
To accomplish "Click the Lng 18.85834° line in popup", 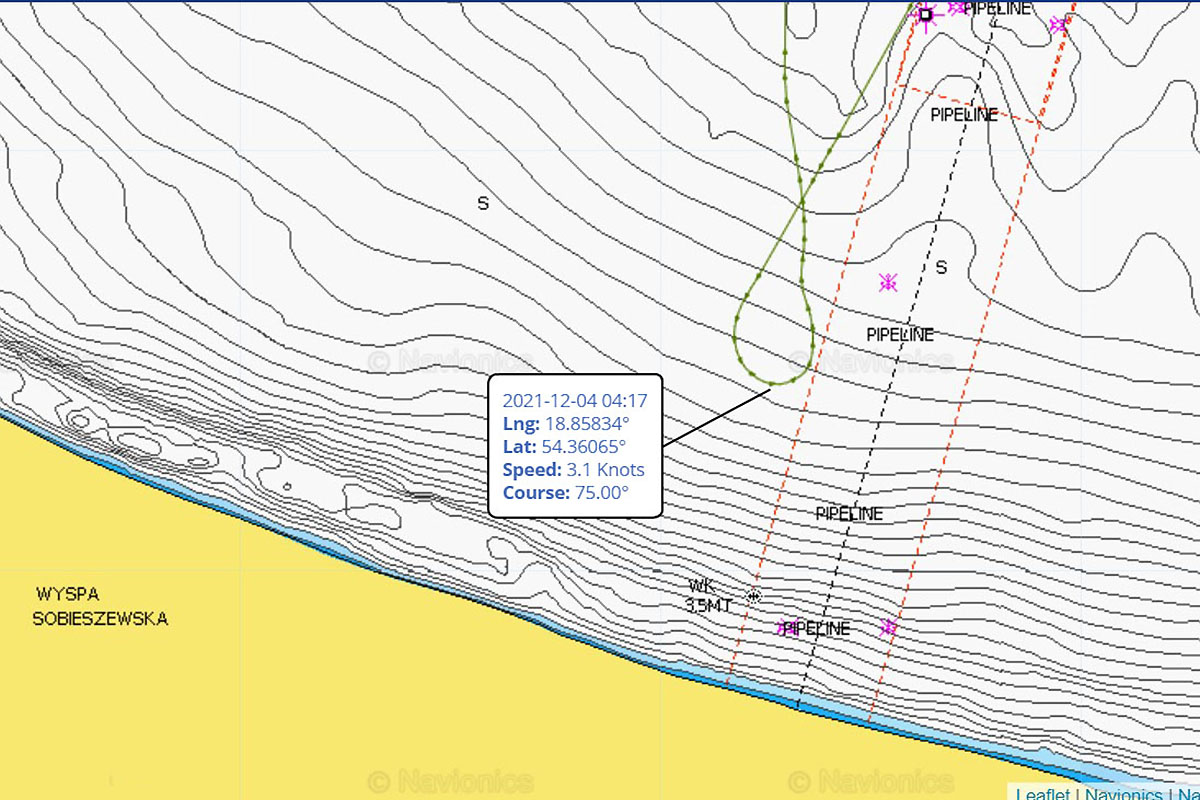I will coord(566,424).
